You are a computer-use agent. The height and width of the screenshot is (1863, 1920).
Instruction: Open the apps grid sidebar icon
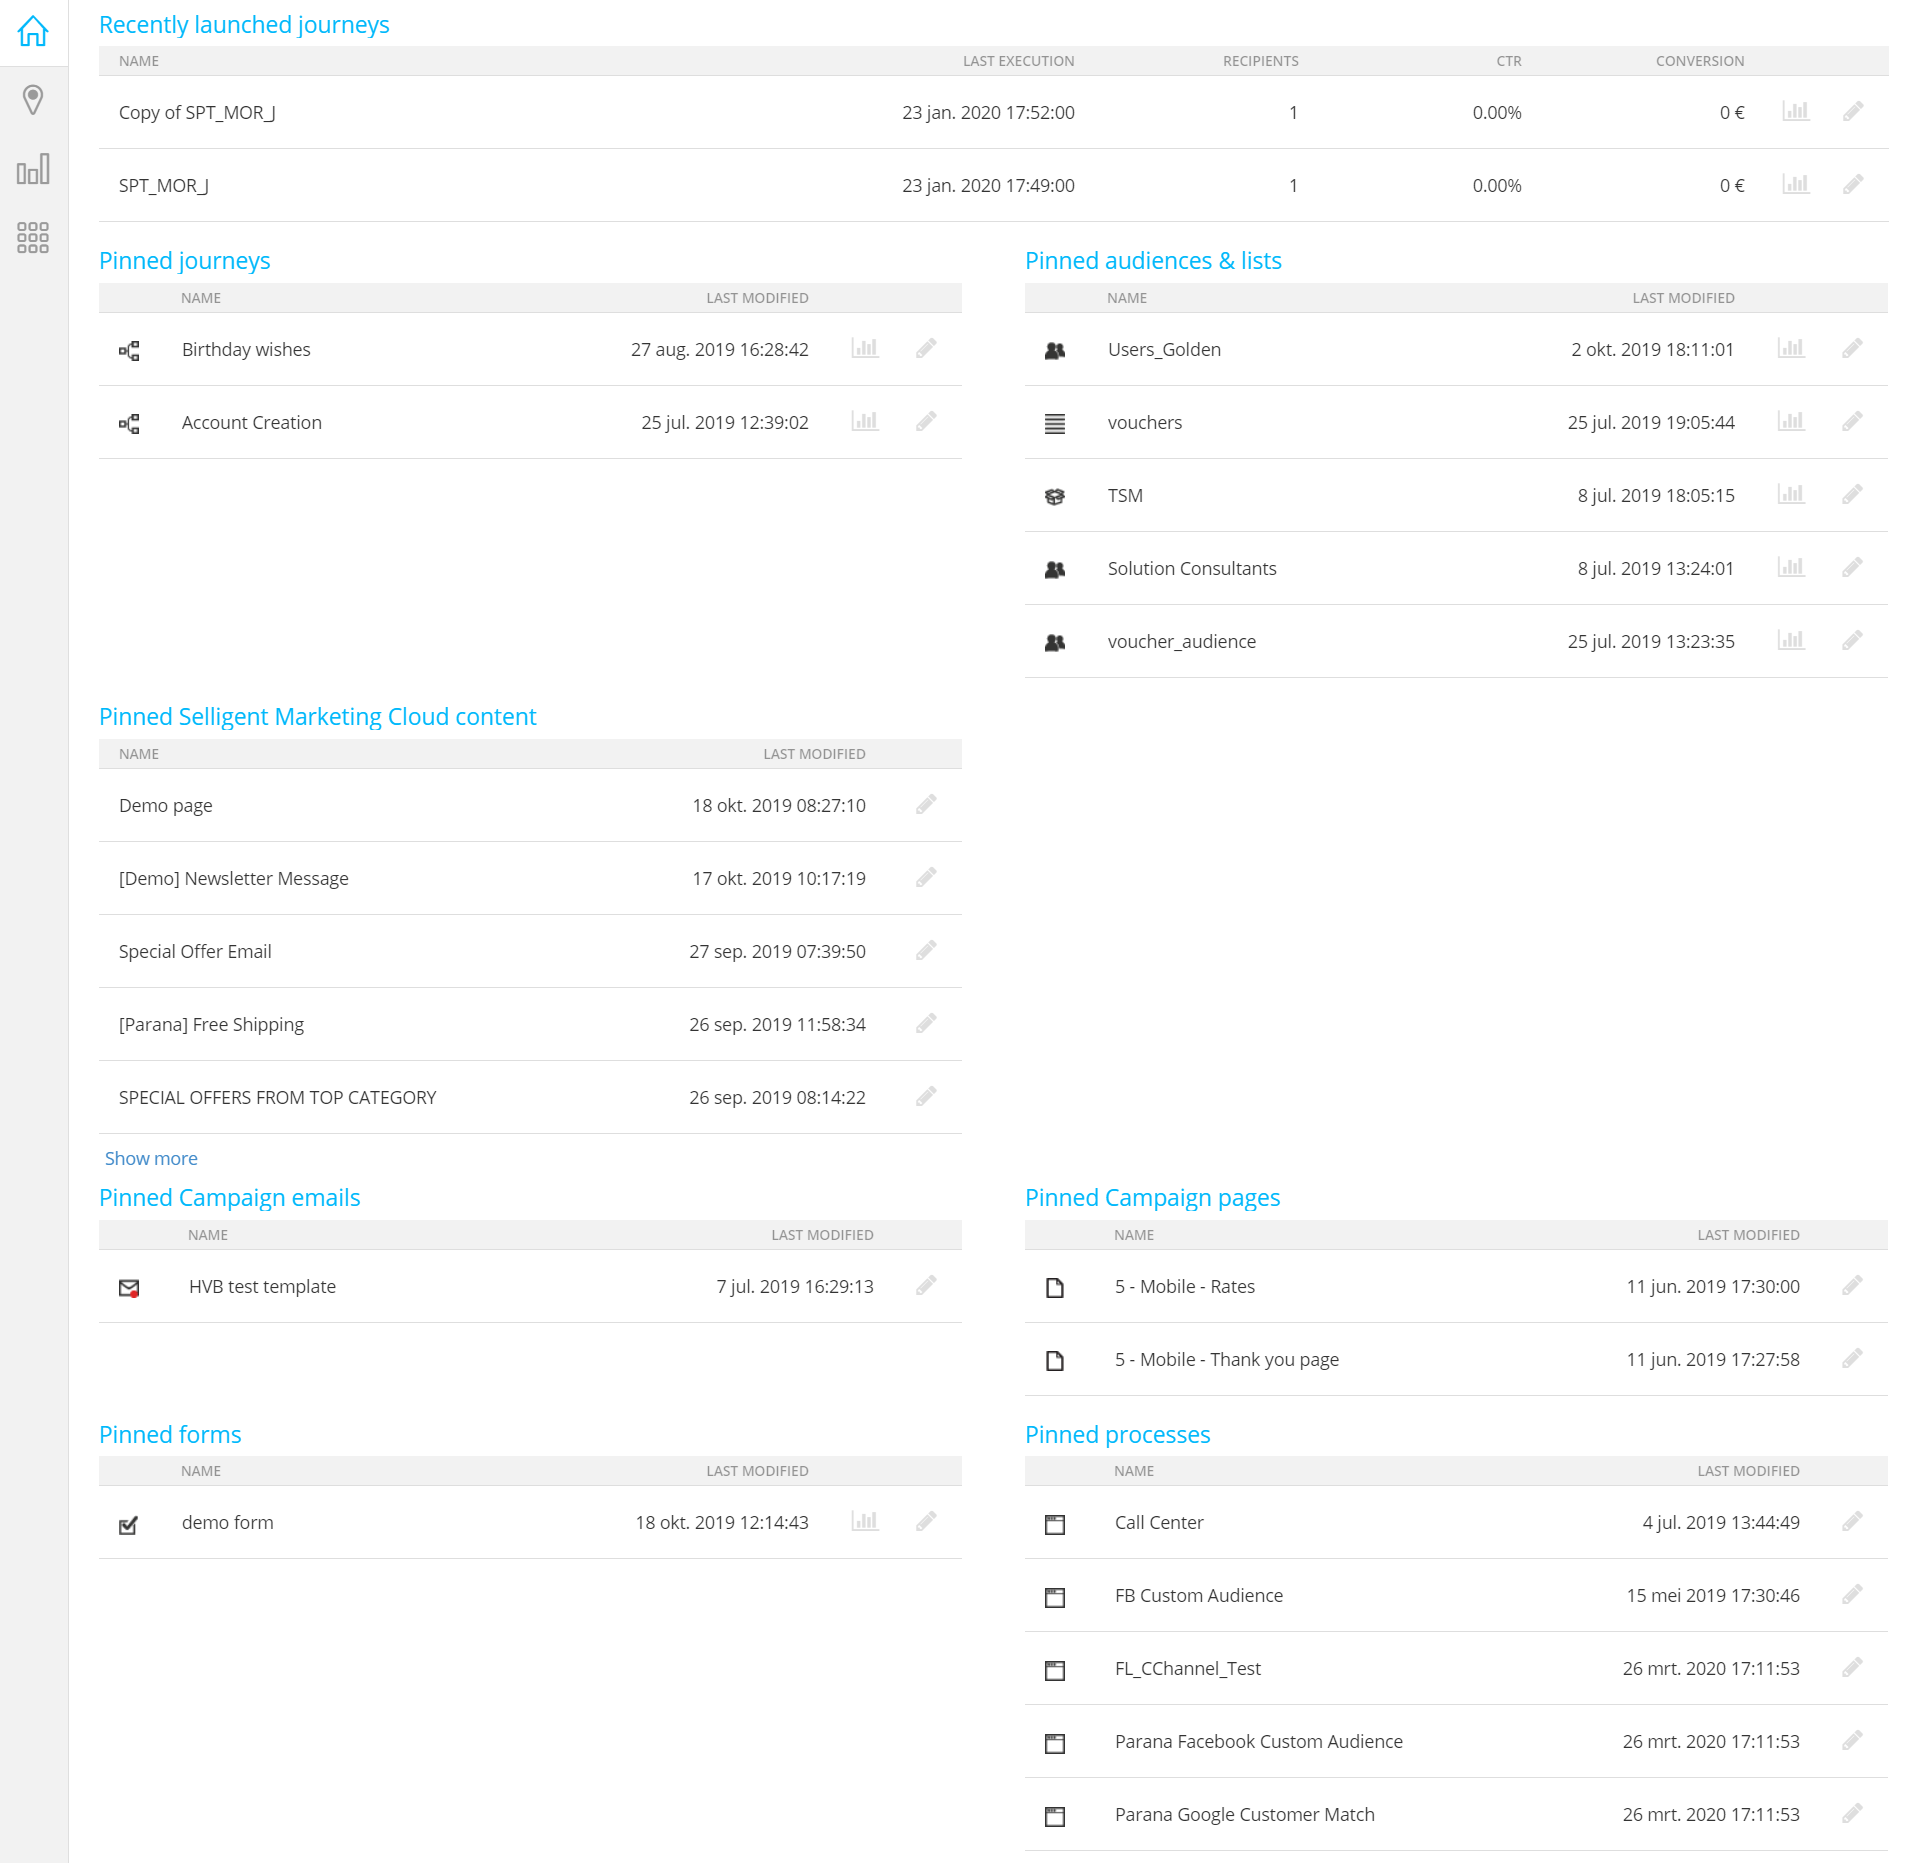tap(33, 237)
